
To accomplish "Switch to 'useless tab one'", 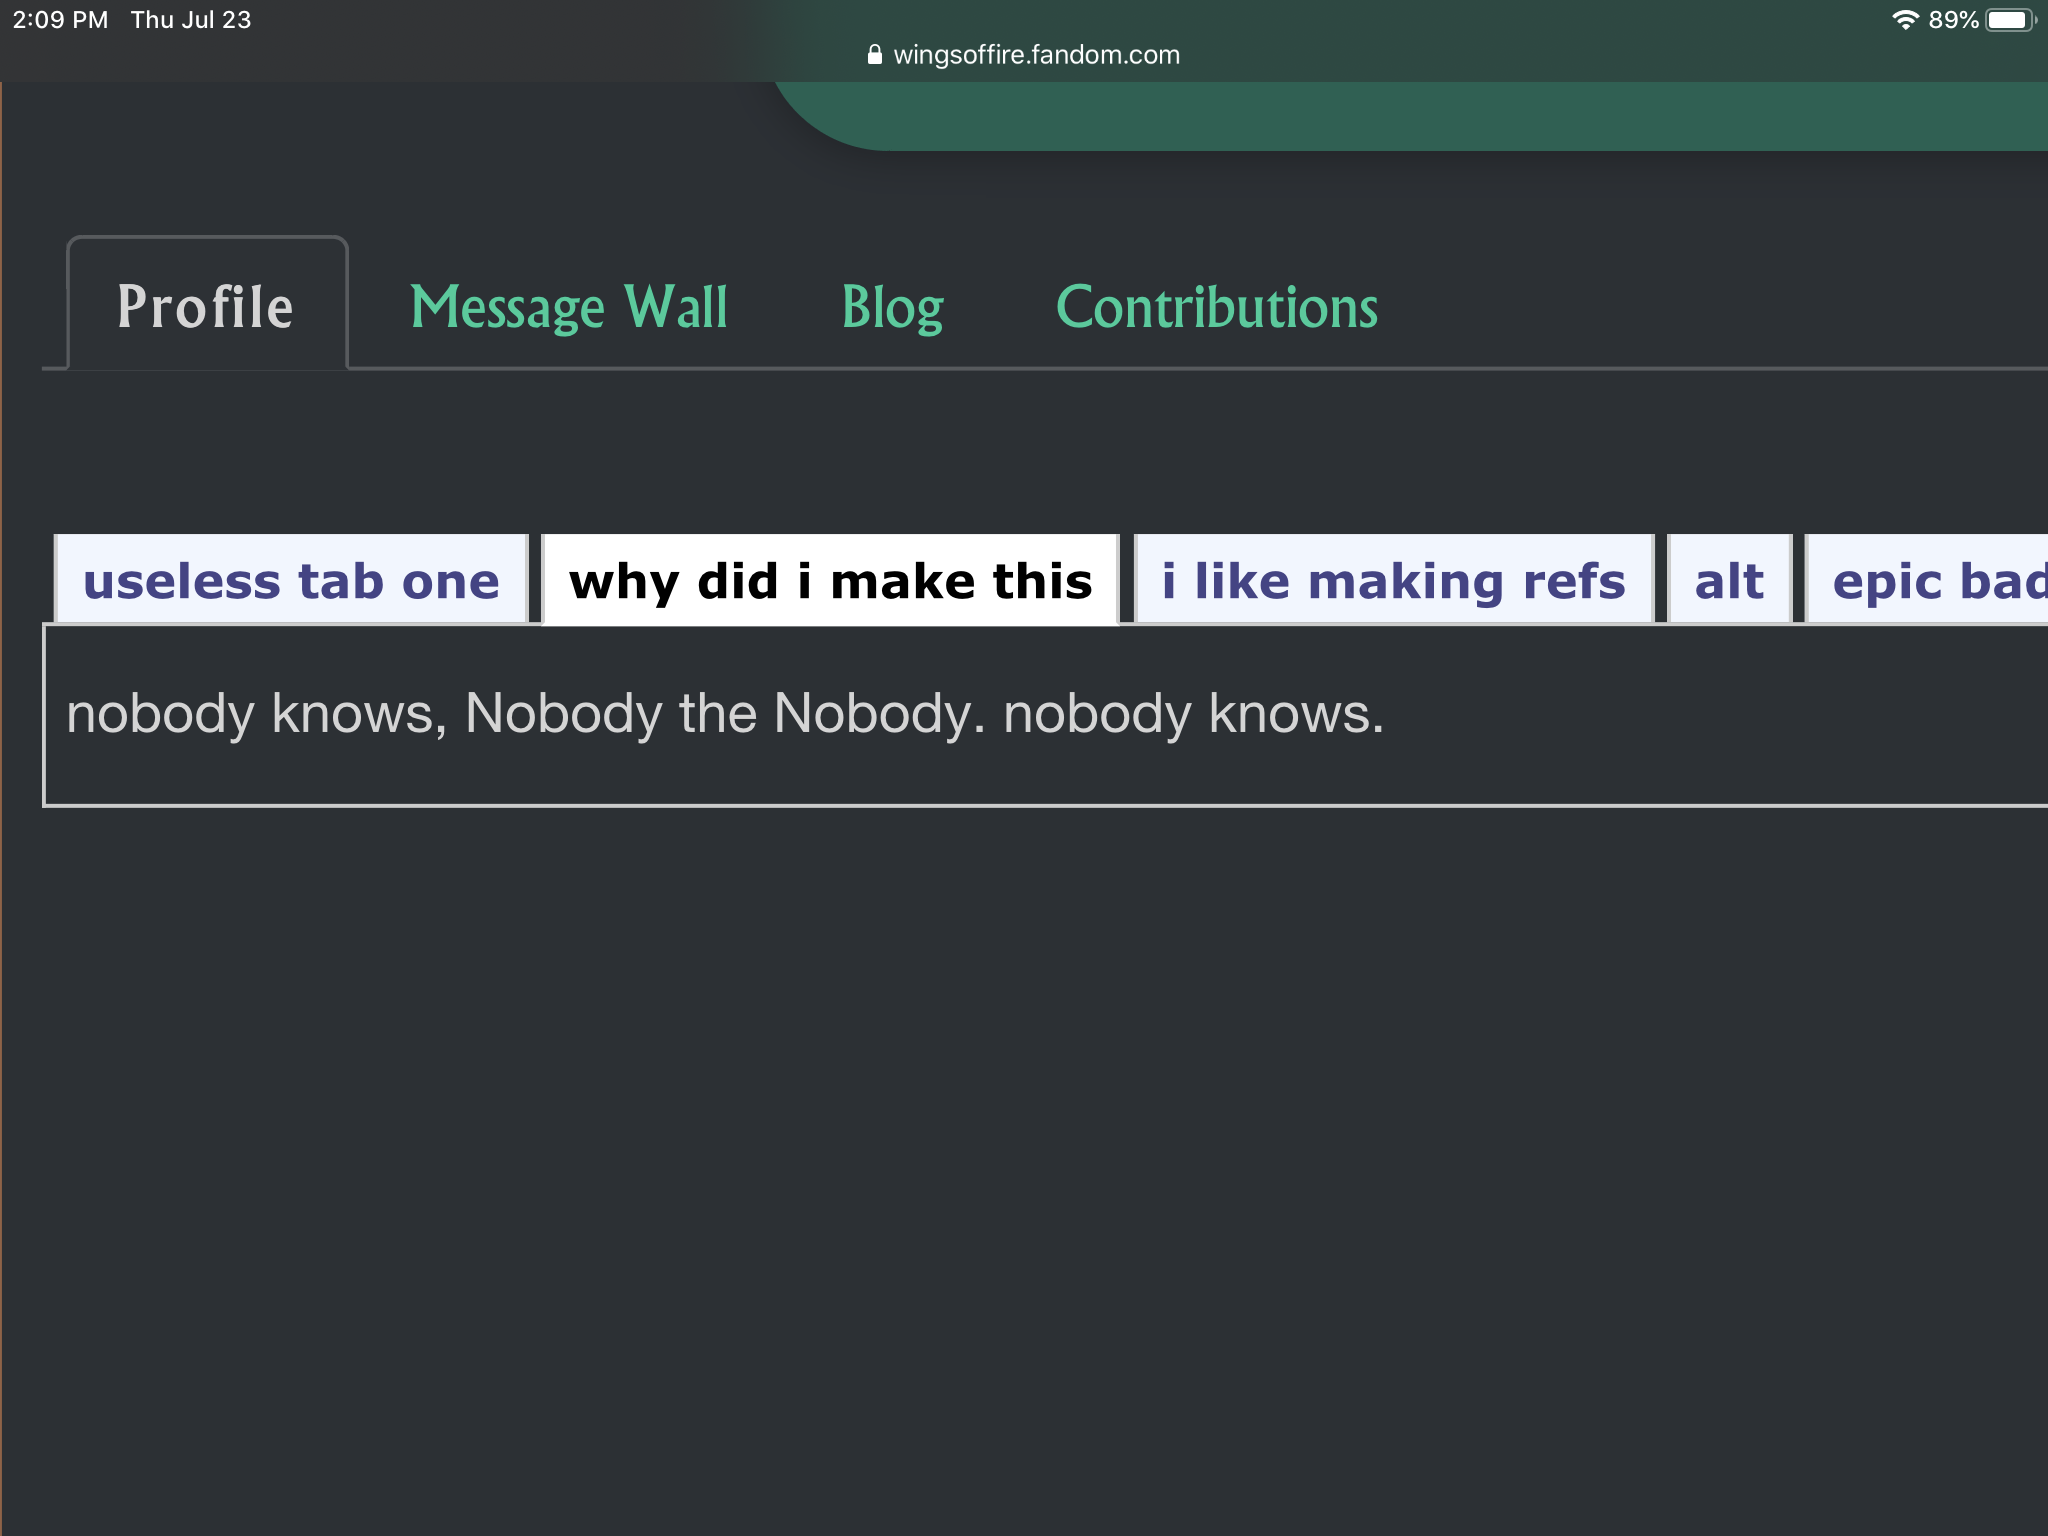I will (291, 581).
